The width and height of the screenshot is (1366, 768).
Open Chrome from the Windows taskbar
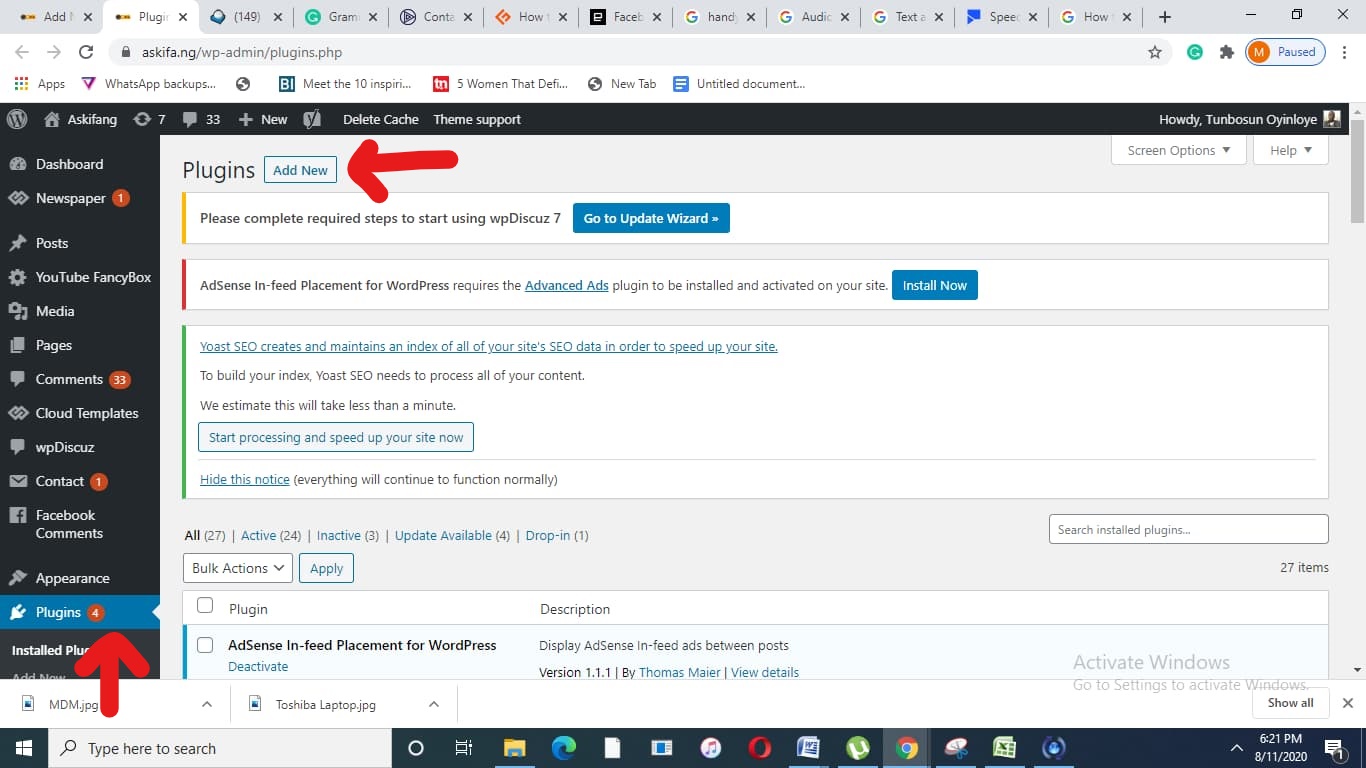click(907, 748)
